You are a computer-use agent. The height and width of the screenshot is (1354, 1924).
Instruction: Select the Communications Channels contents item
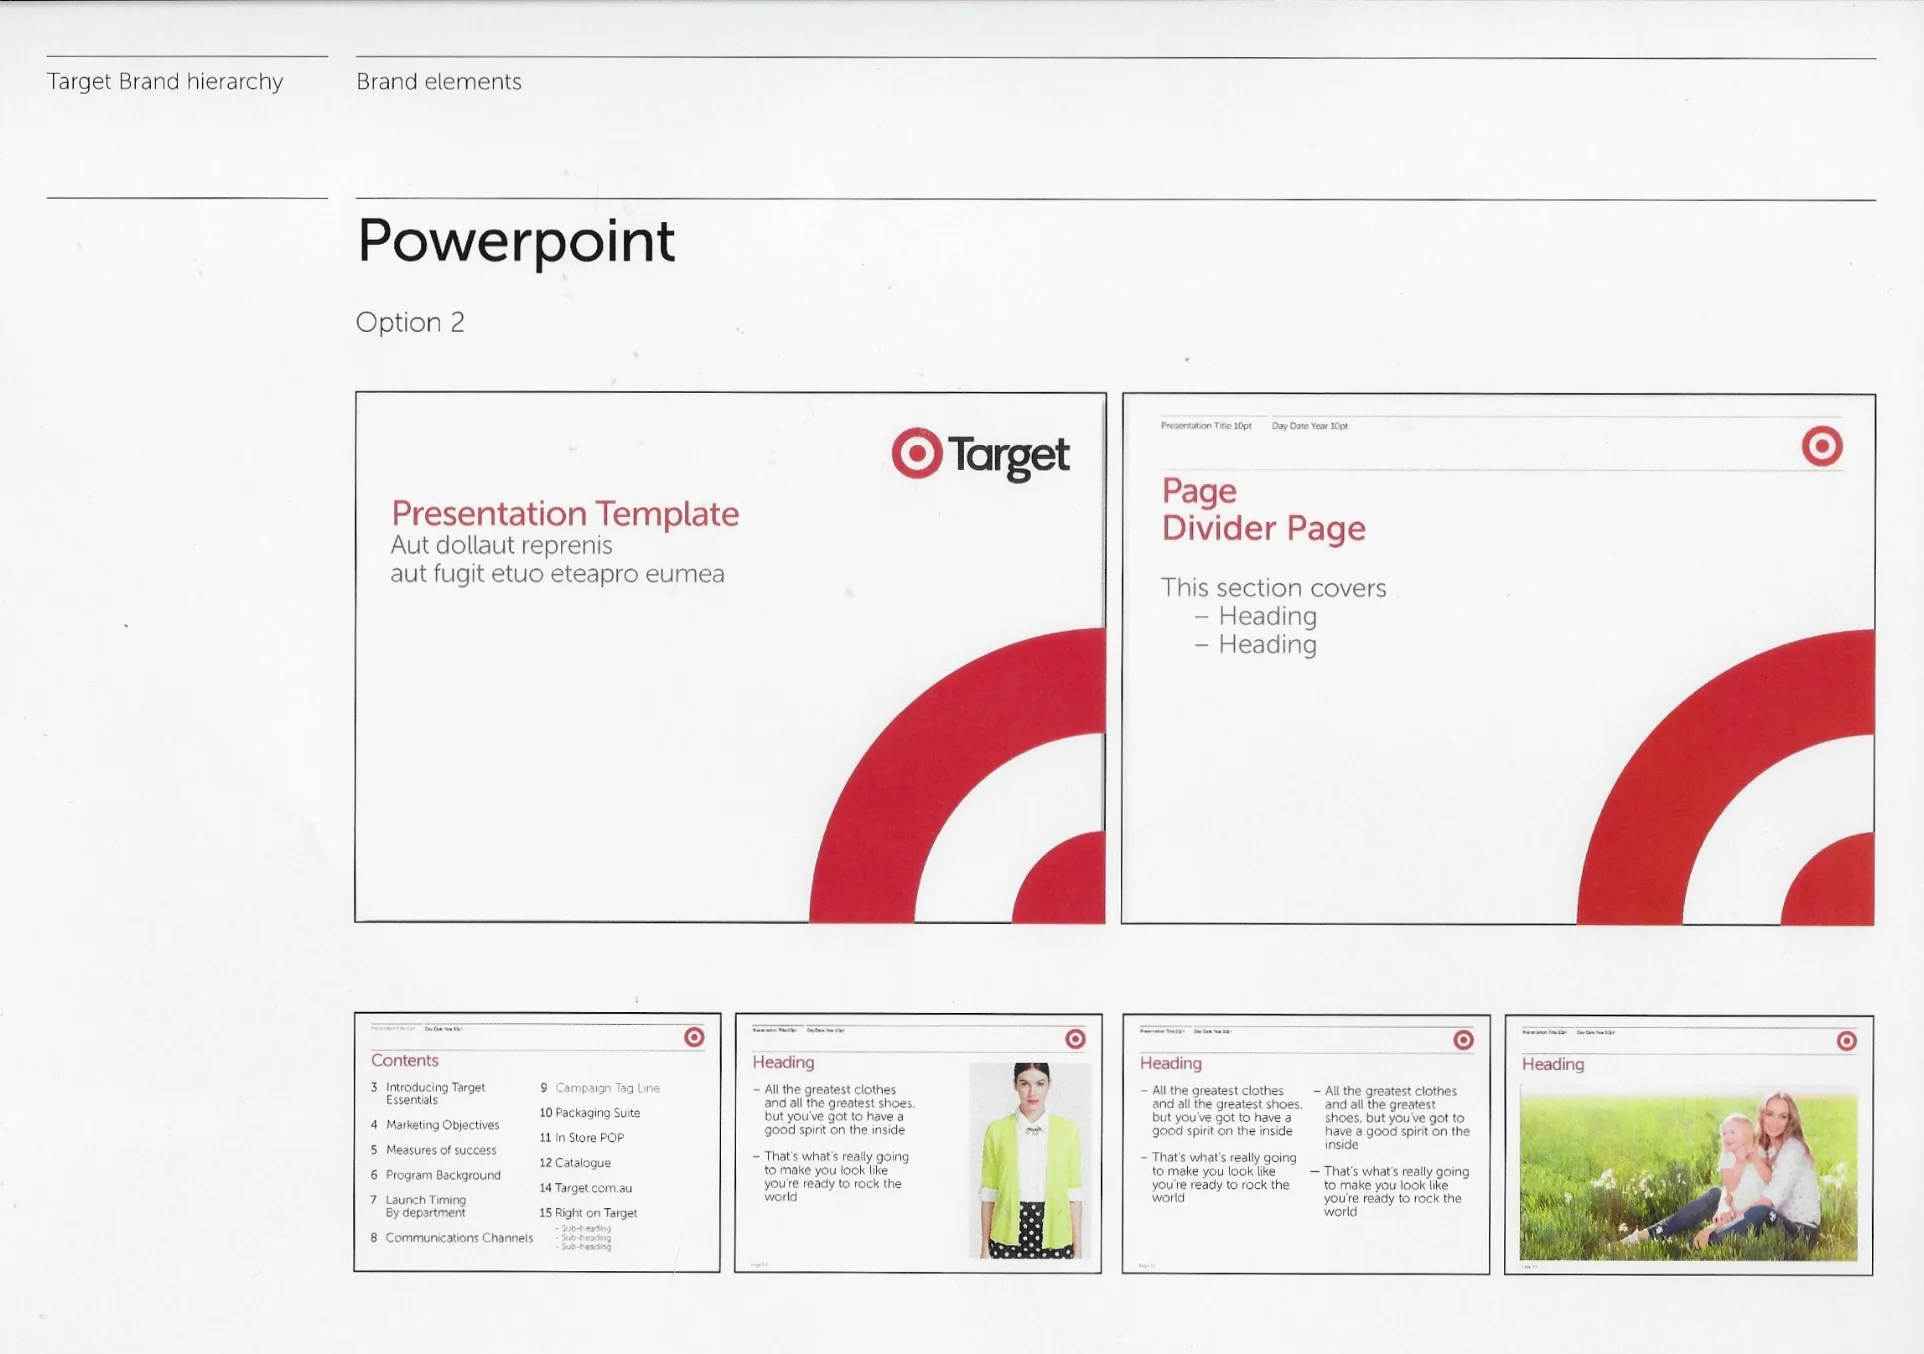coord(458,1238)
